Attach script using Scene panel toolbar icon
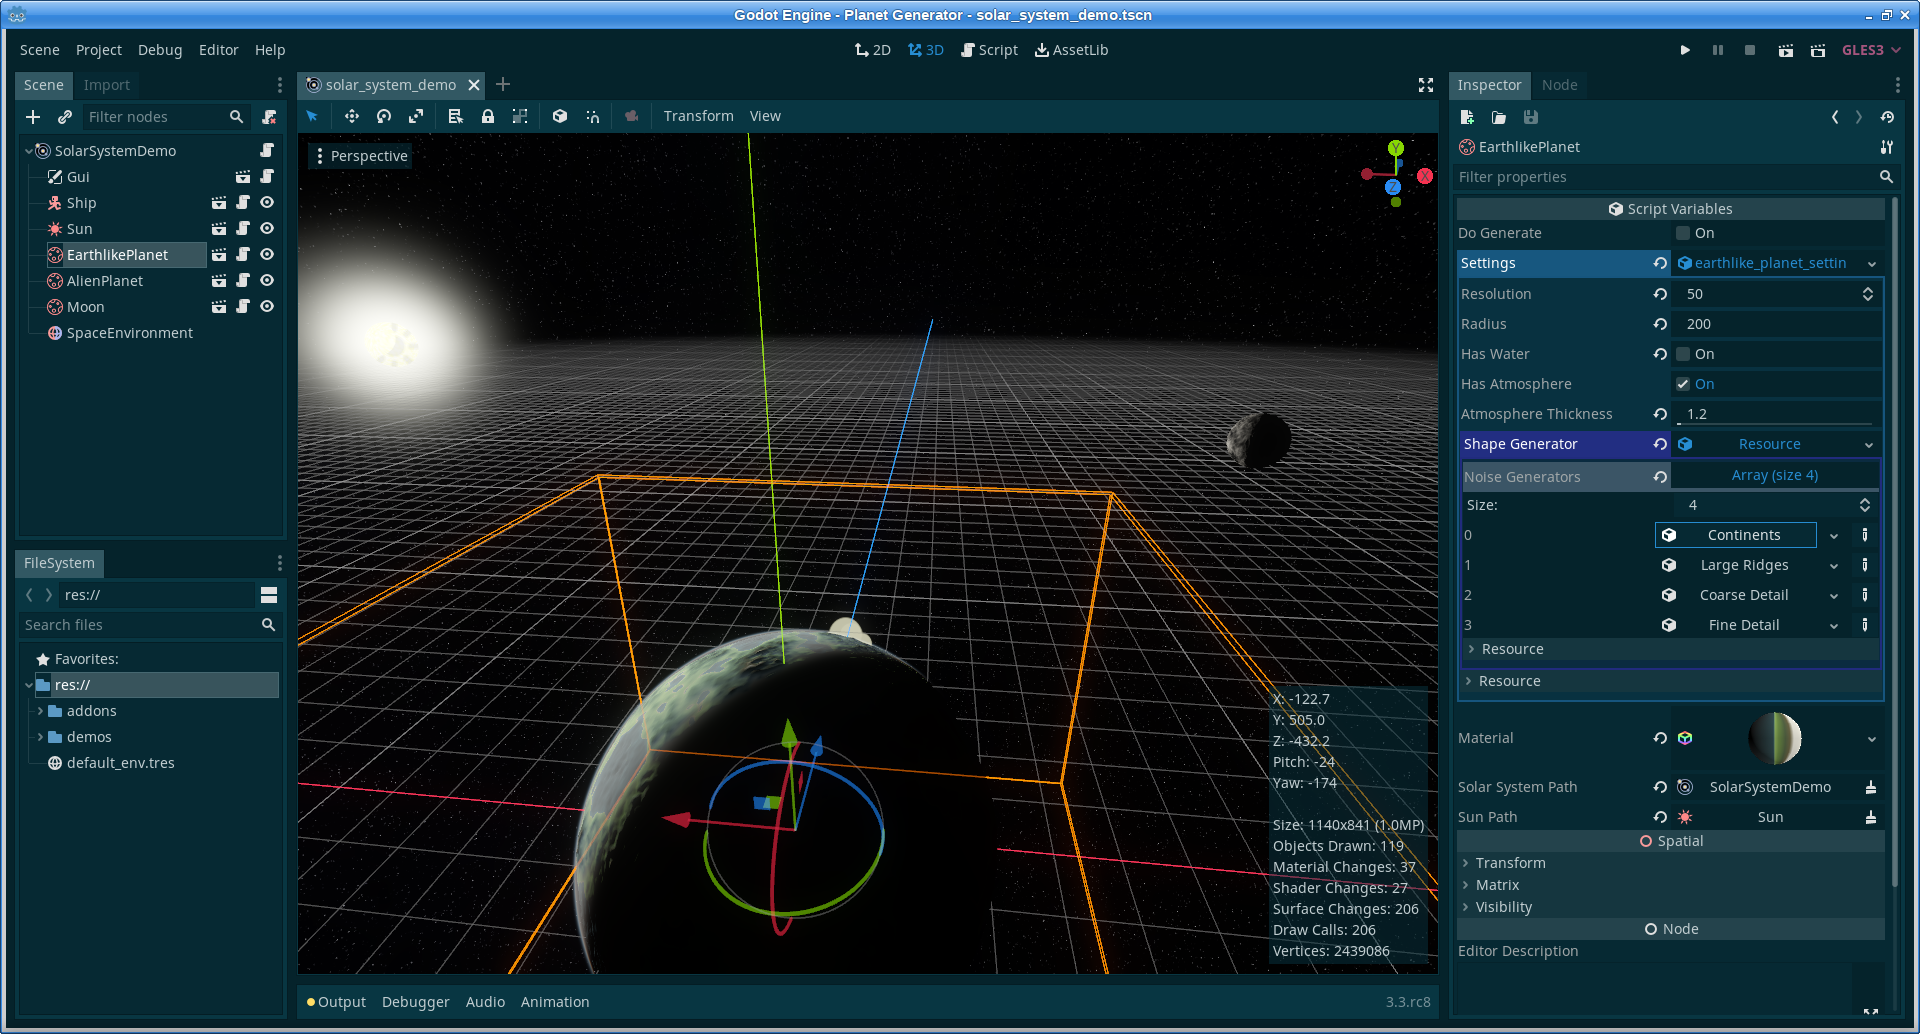Viewport: 1920px width, 1034px height. point(269,117)
